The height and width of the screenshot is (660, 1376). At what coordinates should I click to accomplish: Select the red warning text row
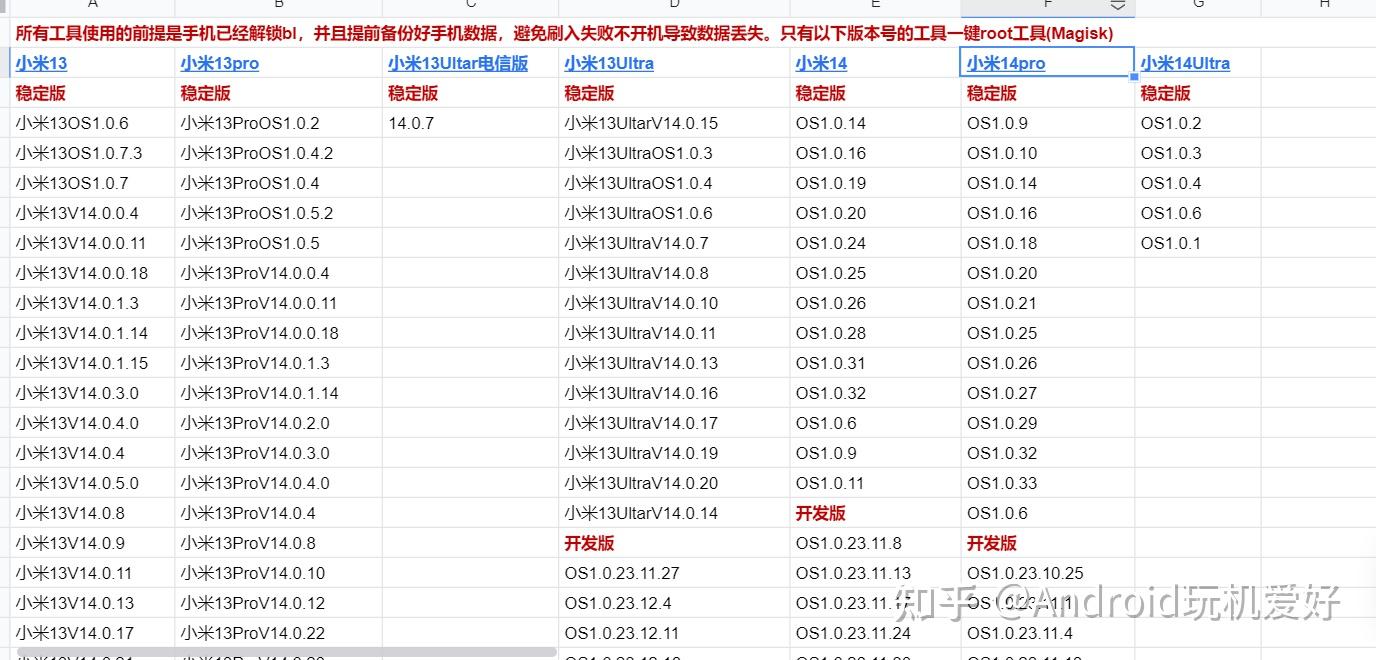click(x=564, y=33)
